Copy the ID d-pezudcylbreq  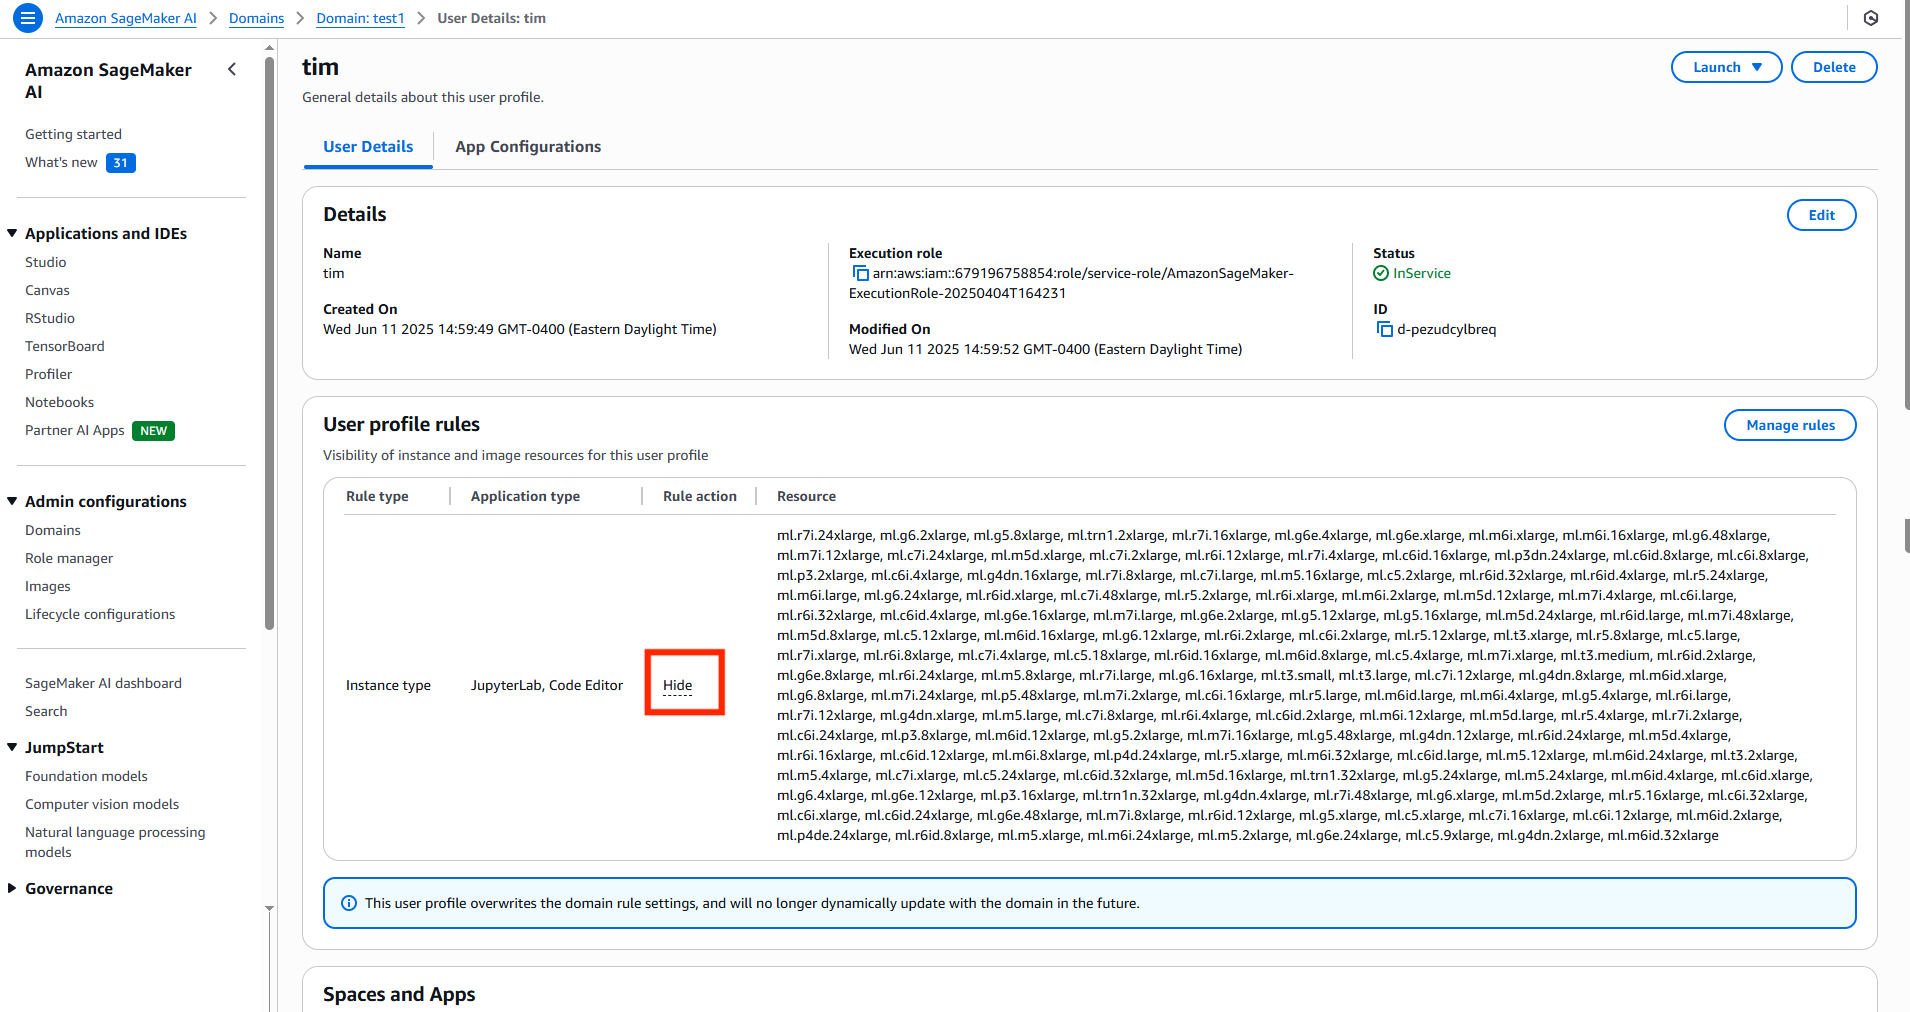pyautogui.click(x=1385, y=329)
